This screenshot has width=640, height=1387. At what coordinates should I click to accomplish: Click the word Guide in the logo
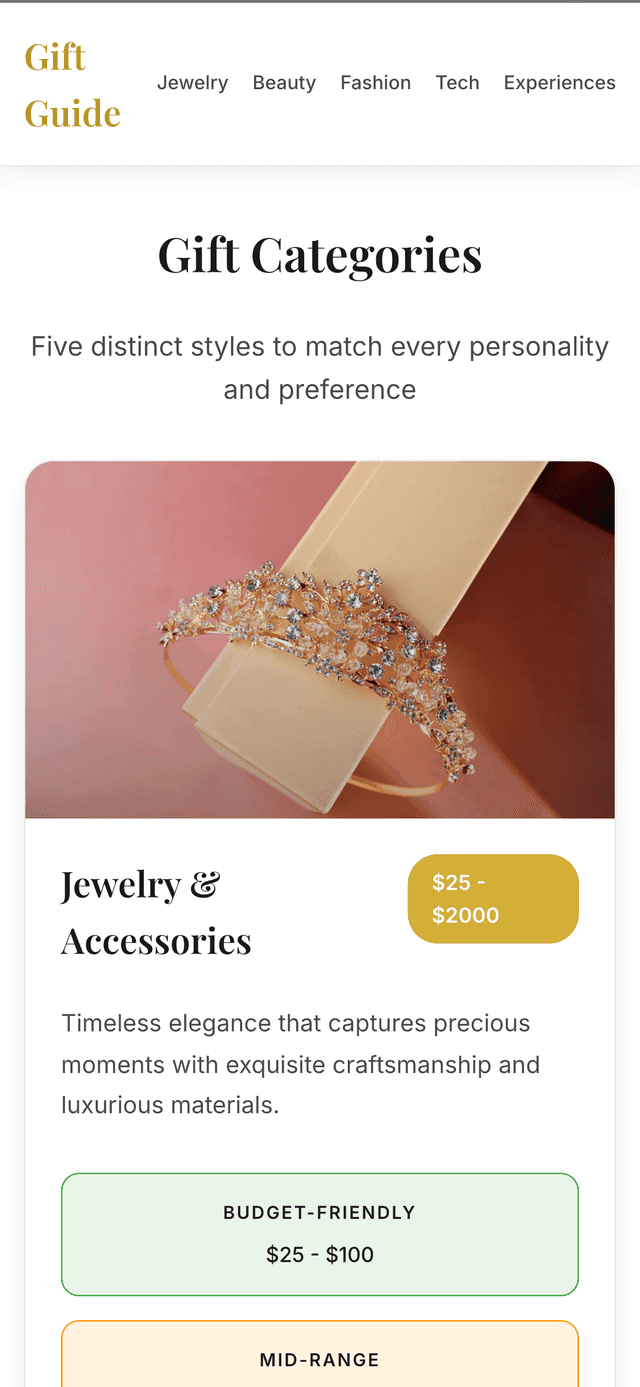click(x=72, y=113)
